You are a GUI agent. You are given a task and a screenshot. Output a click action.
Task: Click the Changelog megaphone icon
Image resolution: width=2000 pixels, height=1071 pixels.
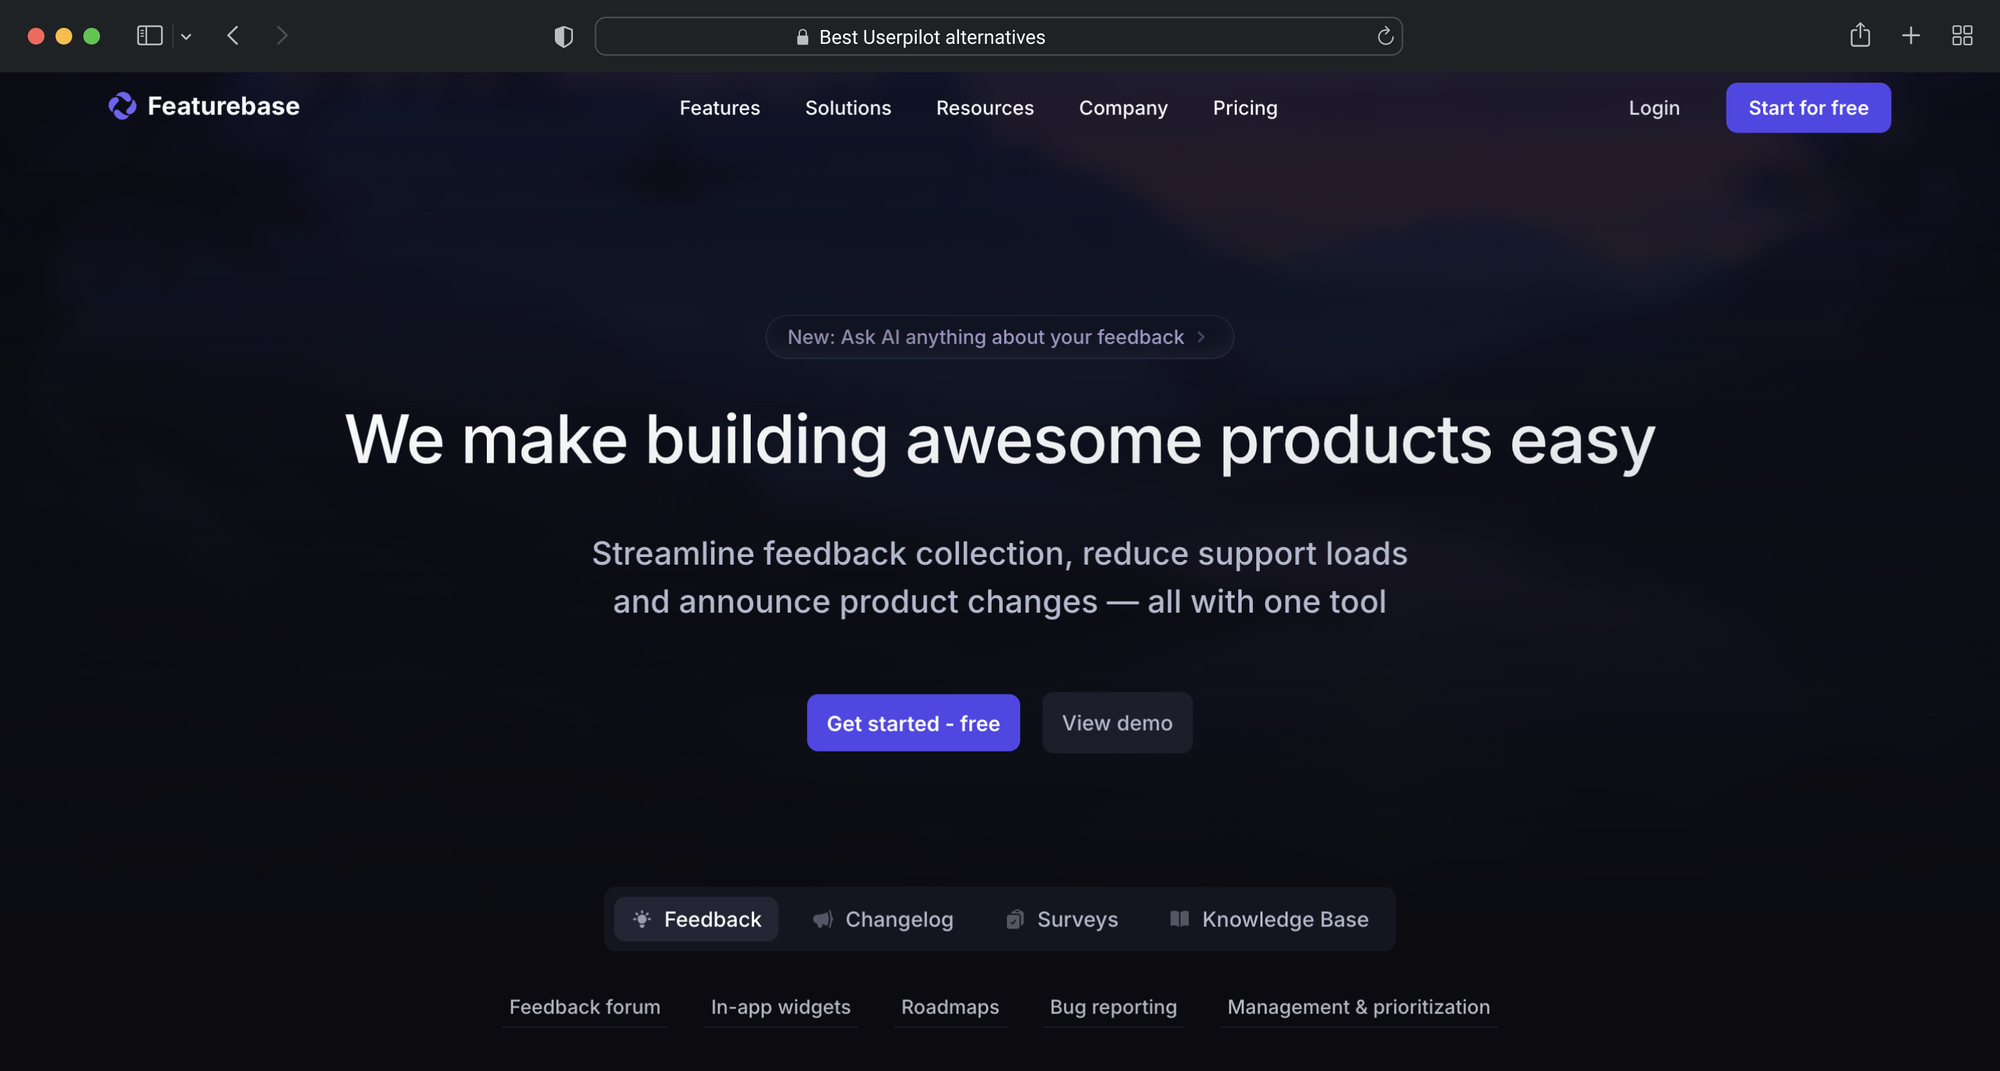tap(822, 919)
